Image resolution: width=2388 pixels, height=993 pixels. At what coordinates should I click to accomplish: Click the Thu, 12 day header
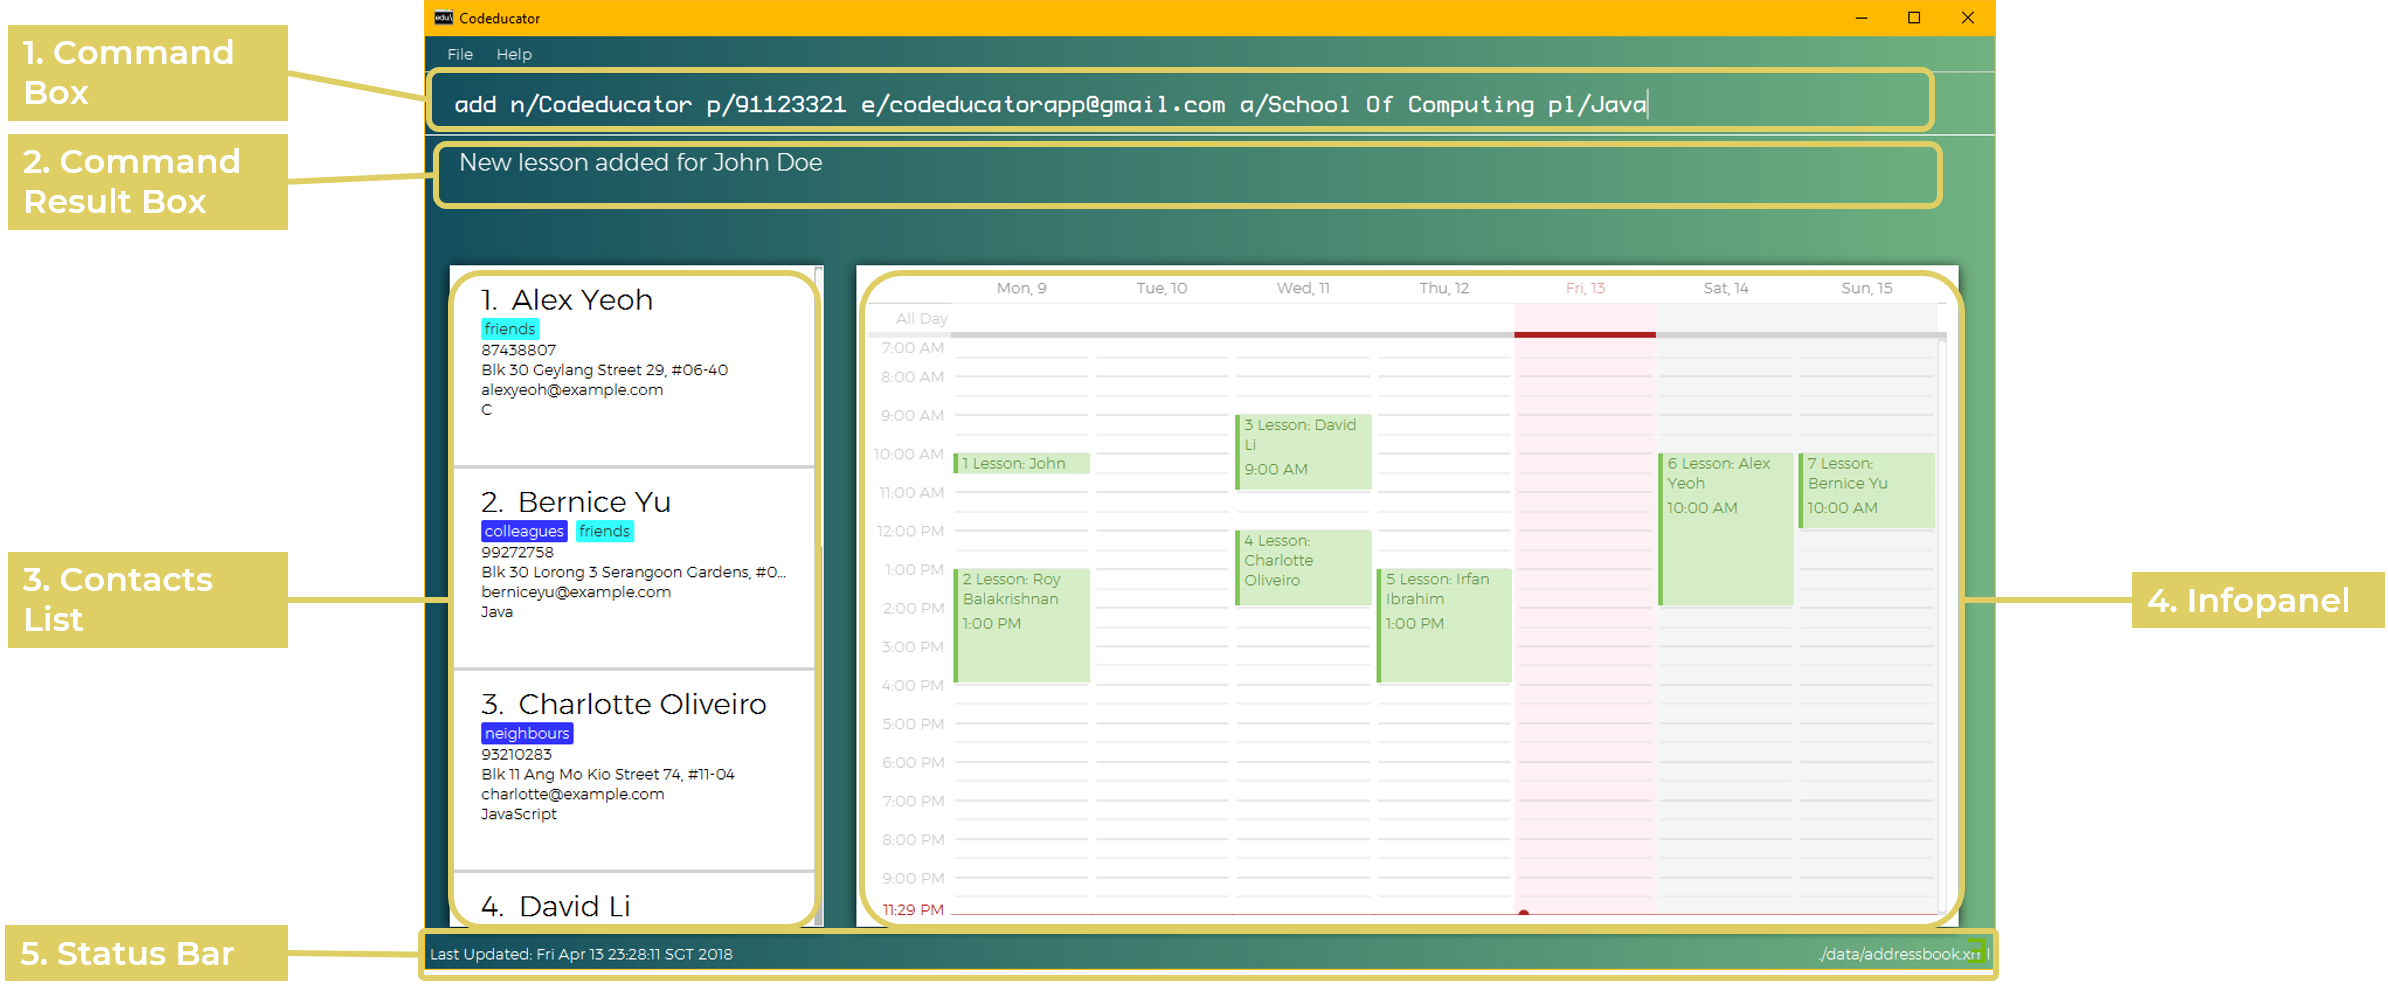(x=1443, y=288)
